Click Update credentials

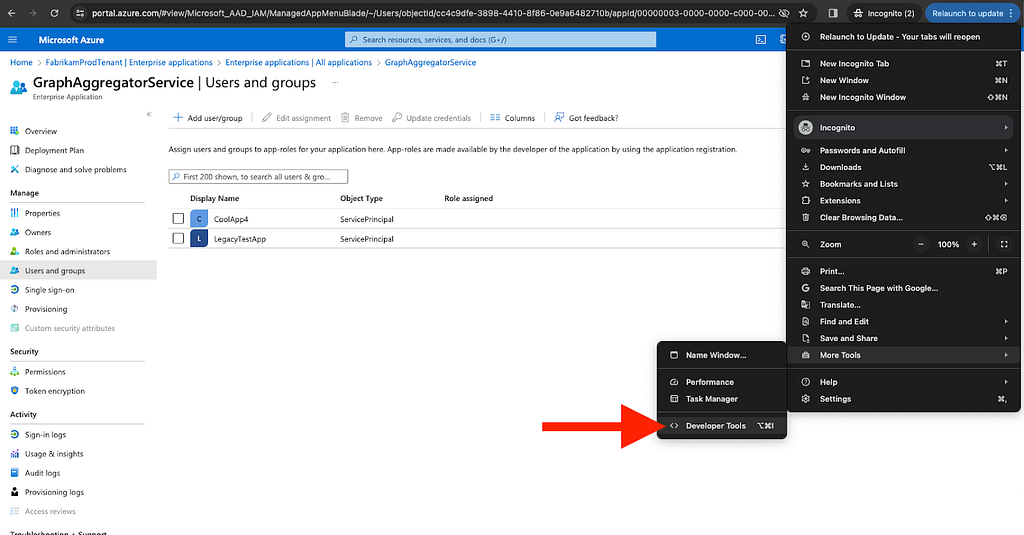[x=432, y=118]
